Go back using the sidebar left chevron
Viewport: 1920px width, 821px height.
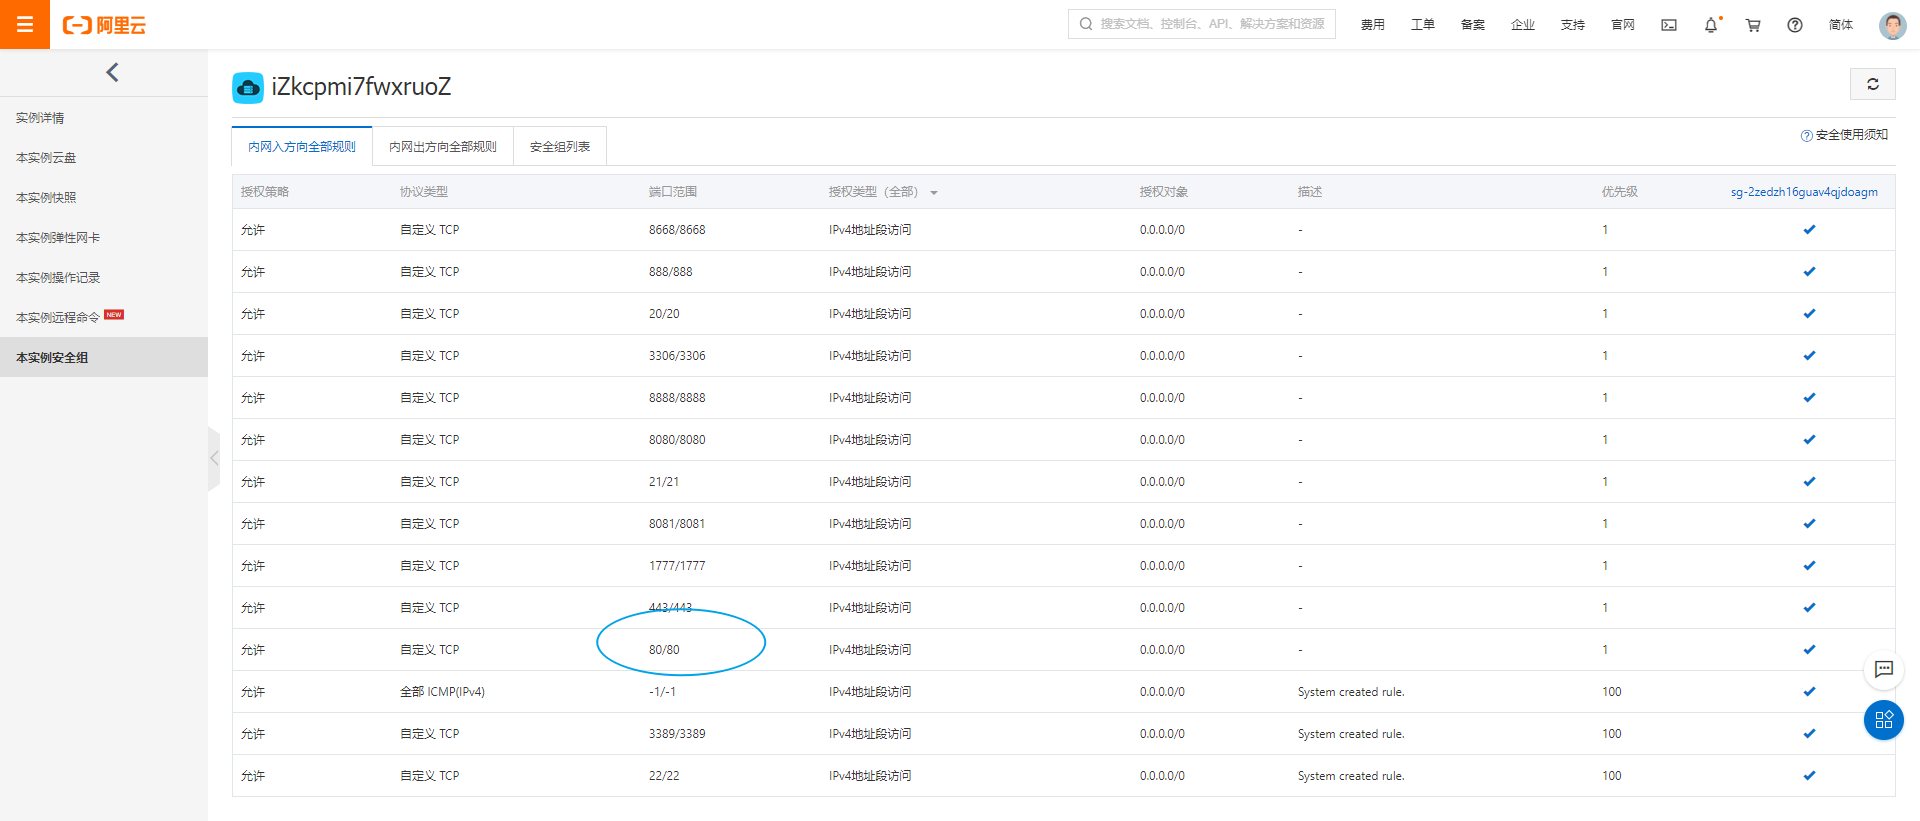[x=112, y=72]
